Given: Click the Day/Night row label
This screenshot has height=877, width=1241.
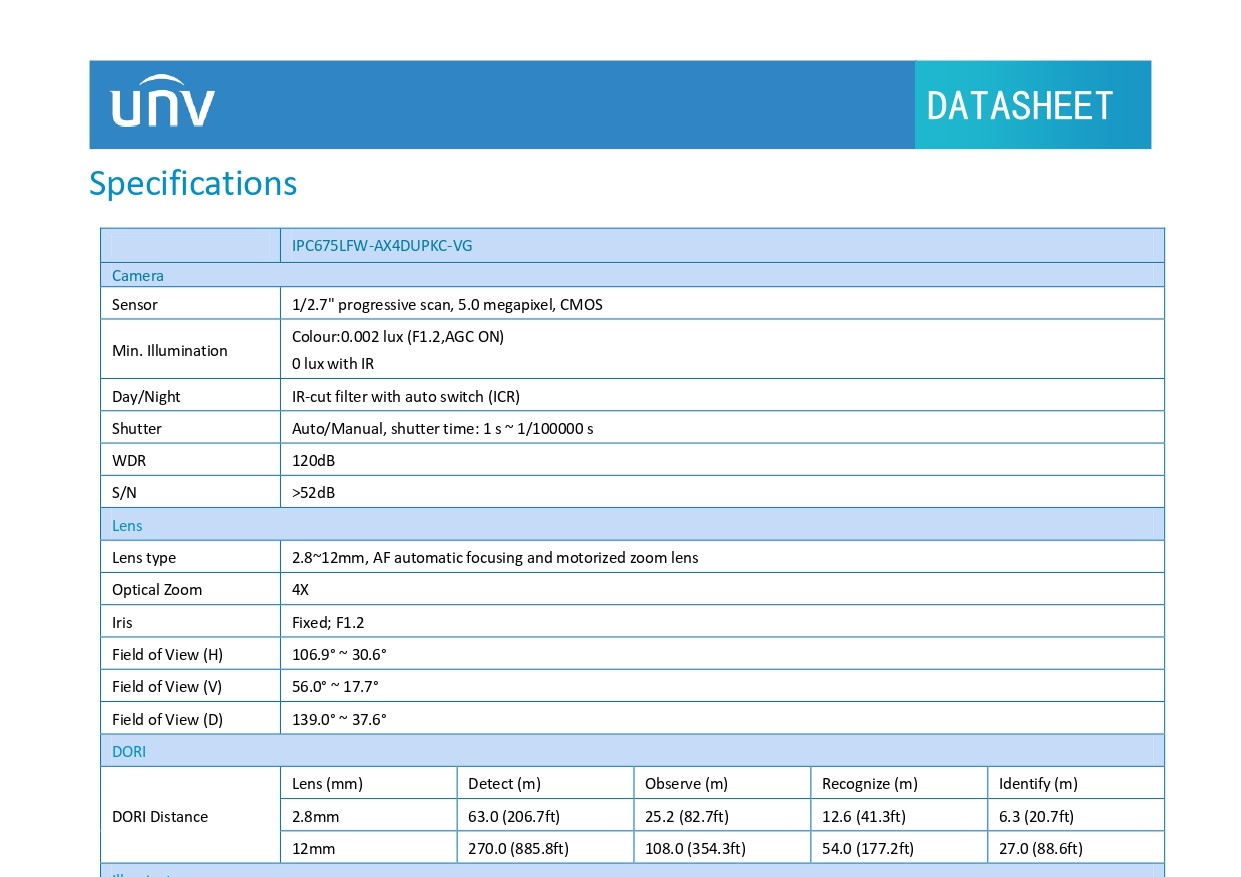Looking at the screenshot, I should [146, 396].
